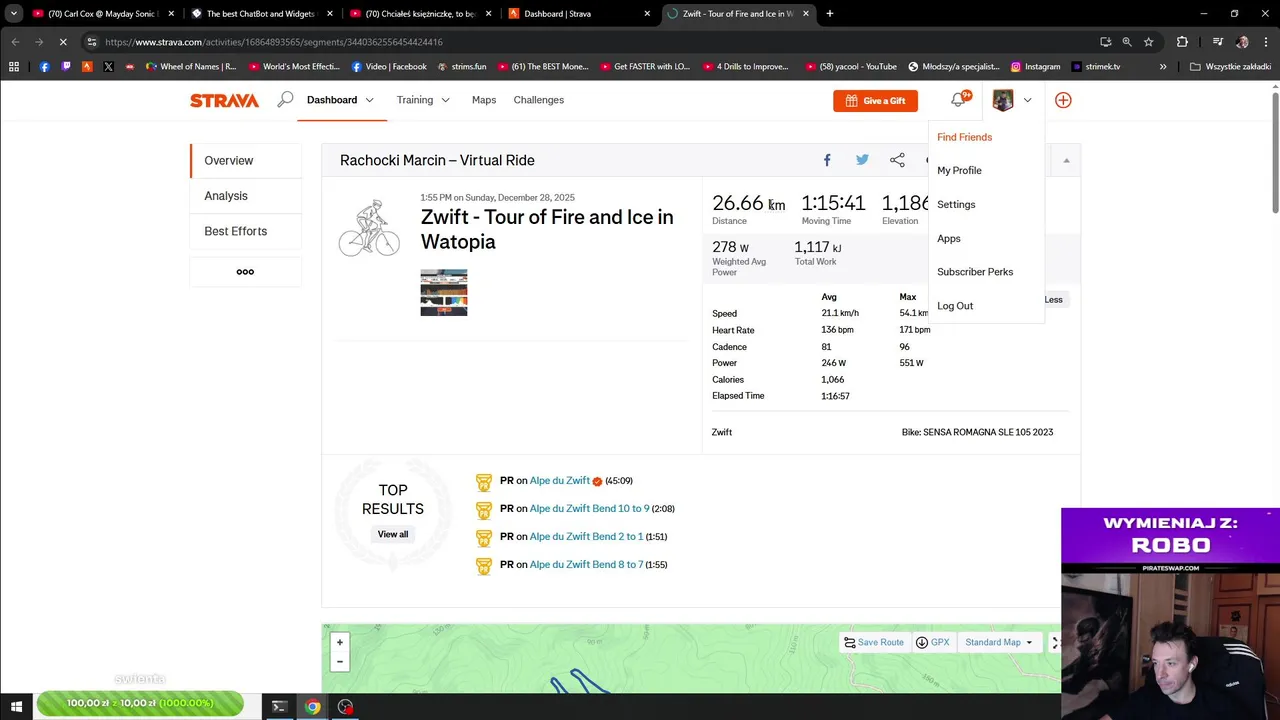Screen dimensions: 1280x720
Task: Zoom out on the map
Action: (340, 661)
